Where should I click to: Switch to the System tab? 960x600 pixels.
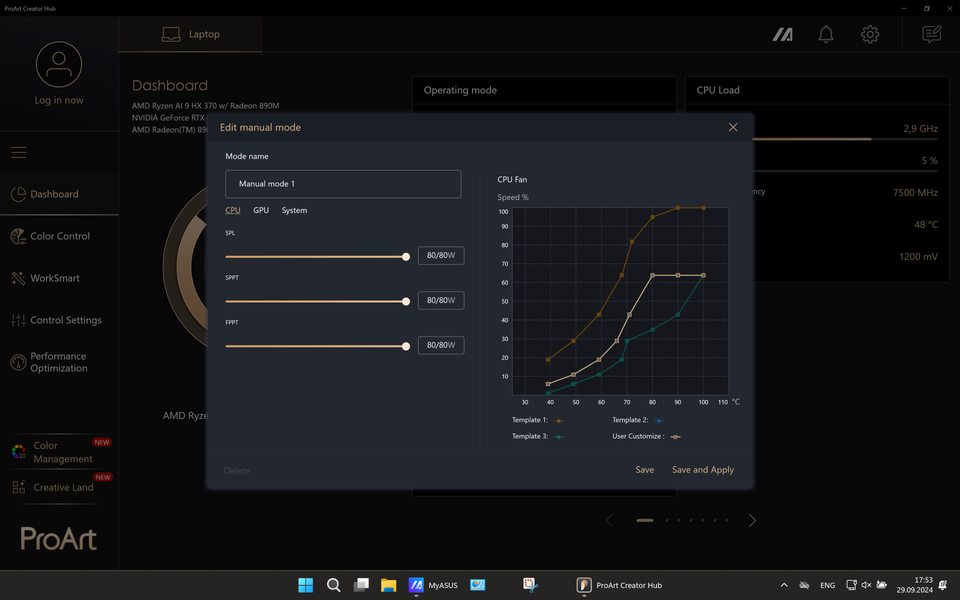(x=294, y=210)
